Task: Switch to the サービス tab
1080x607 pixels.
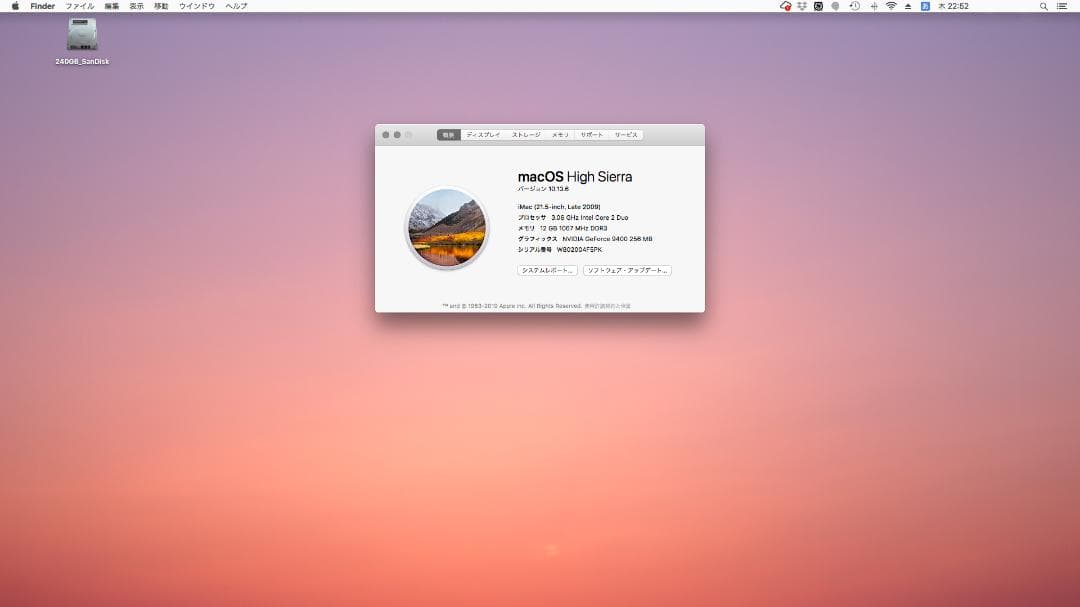Action: pos(624,134)
